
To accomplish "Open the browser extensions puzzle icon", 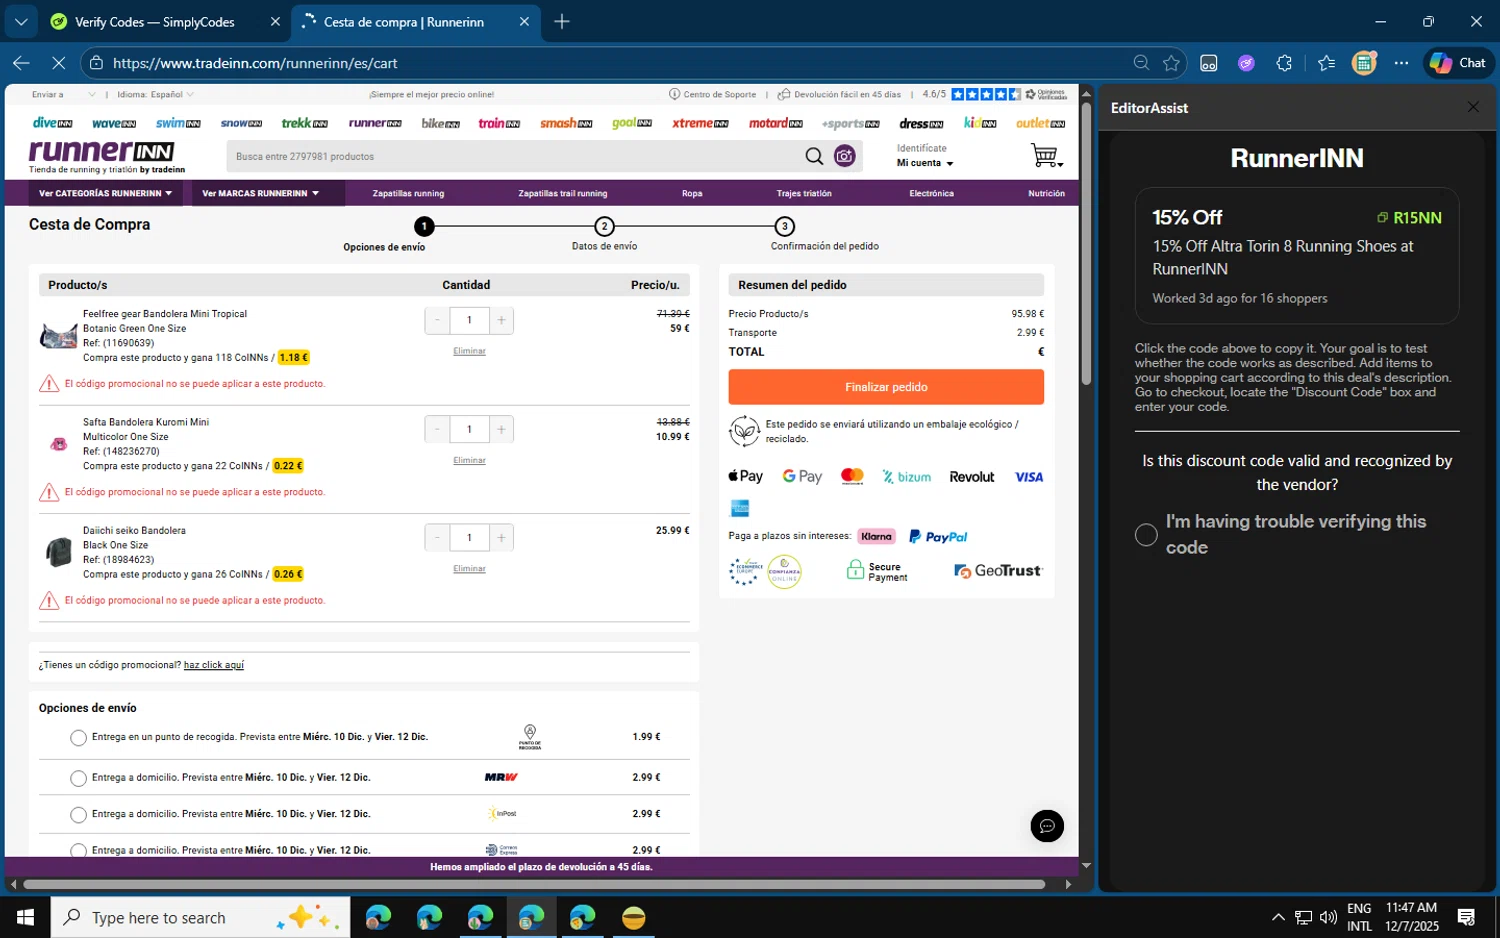I will pyautogui.click(x=1284, y=63).
